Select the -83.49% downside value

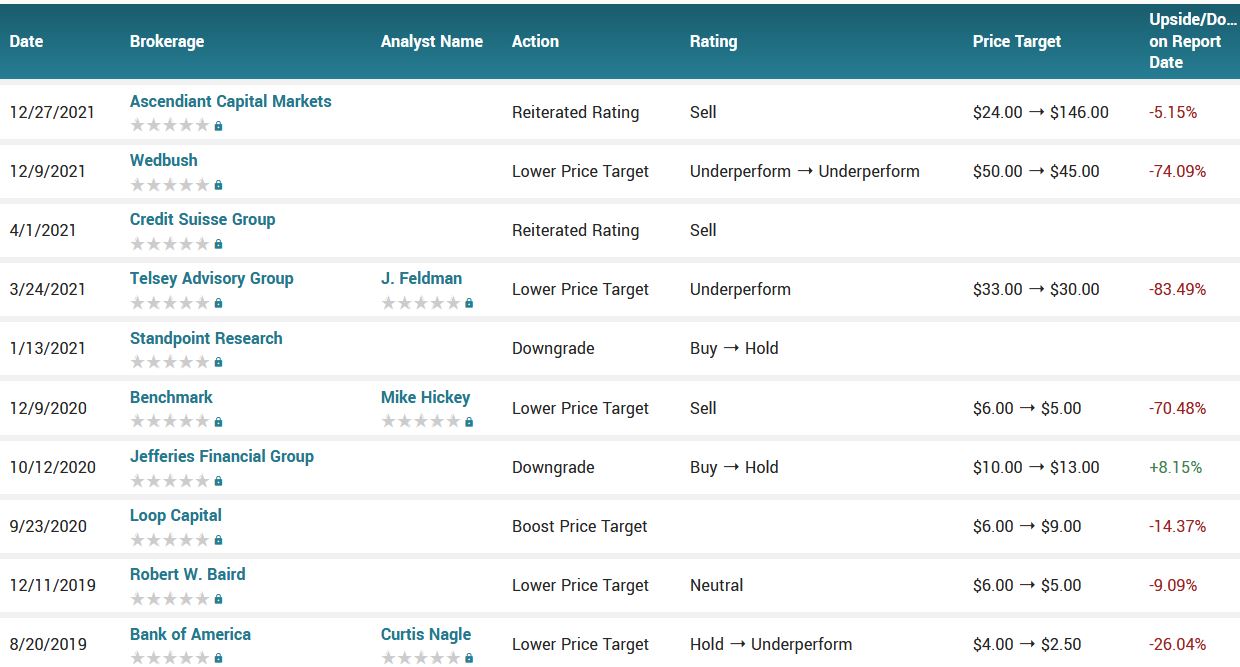click(x=1178, y=289)
